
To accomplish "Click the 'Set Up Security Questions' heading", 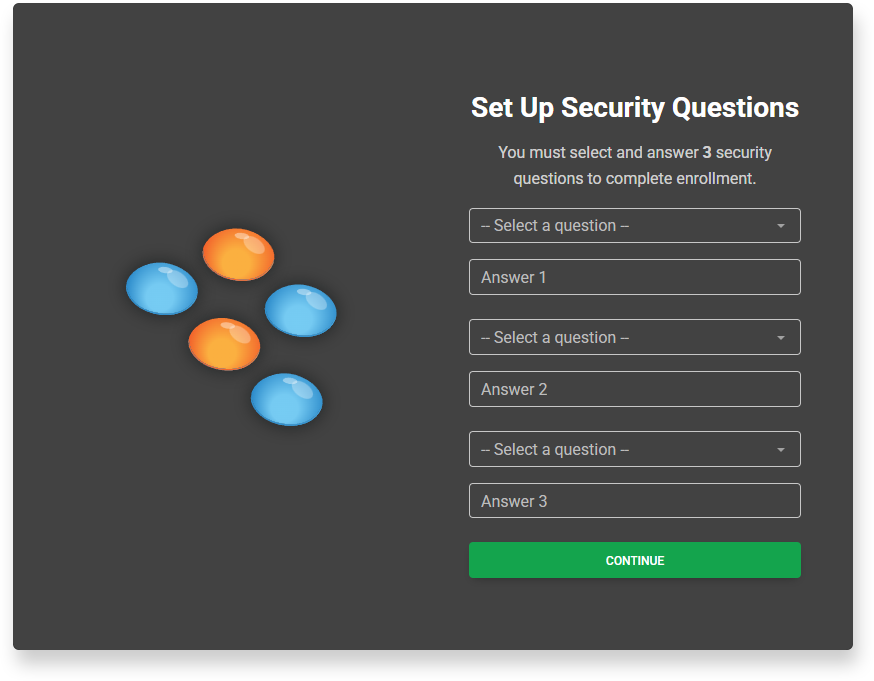I will point(634,108).
